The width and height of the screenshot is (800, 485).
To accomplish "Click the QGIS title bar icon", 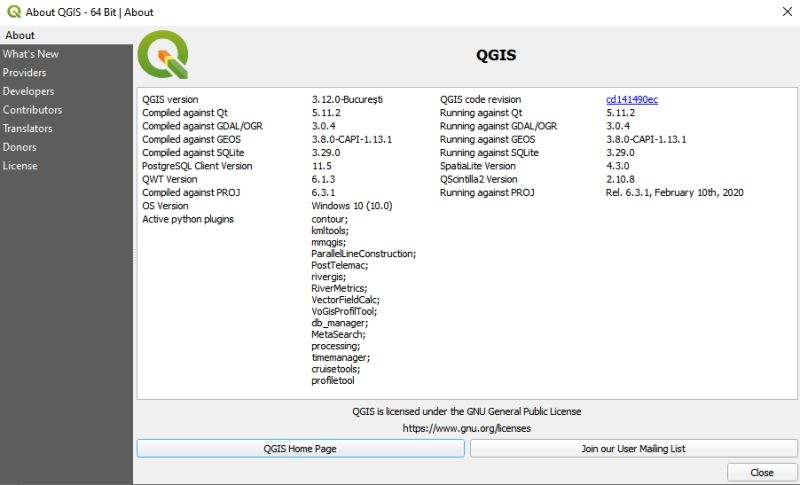I will (x=14, y=12).
